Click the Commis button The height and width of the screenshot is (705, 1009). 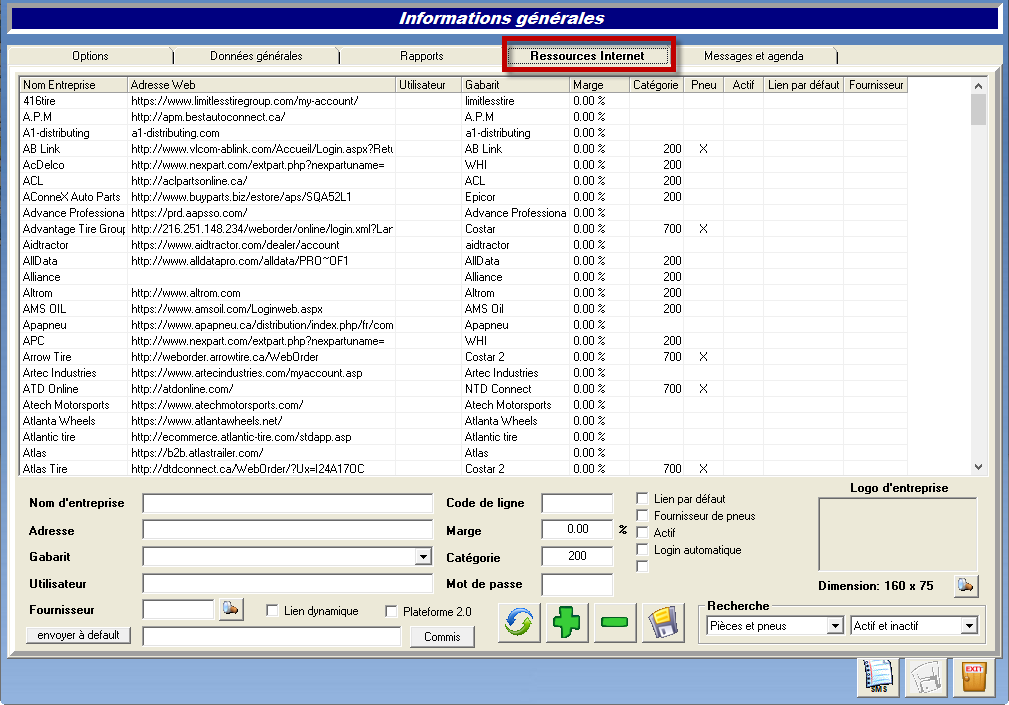442,637
